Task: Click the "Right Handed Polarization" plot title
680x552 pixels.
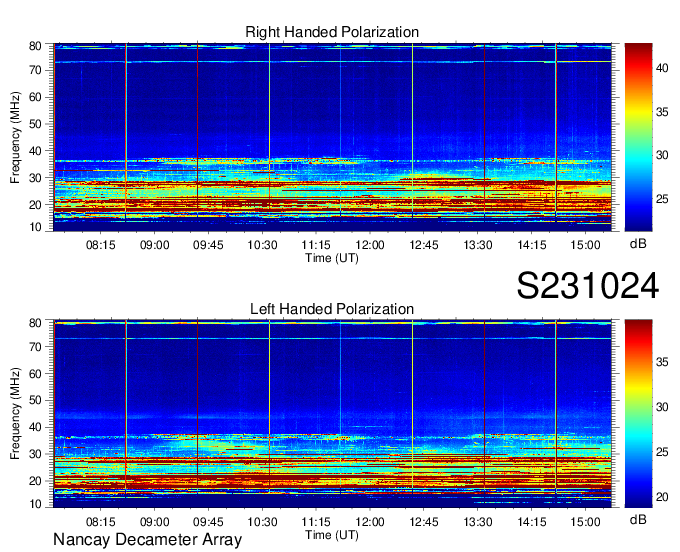Action: [332, 32]
